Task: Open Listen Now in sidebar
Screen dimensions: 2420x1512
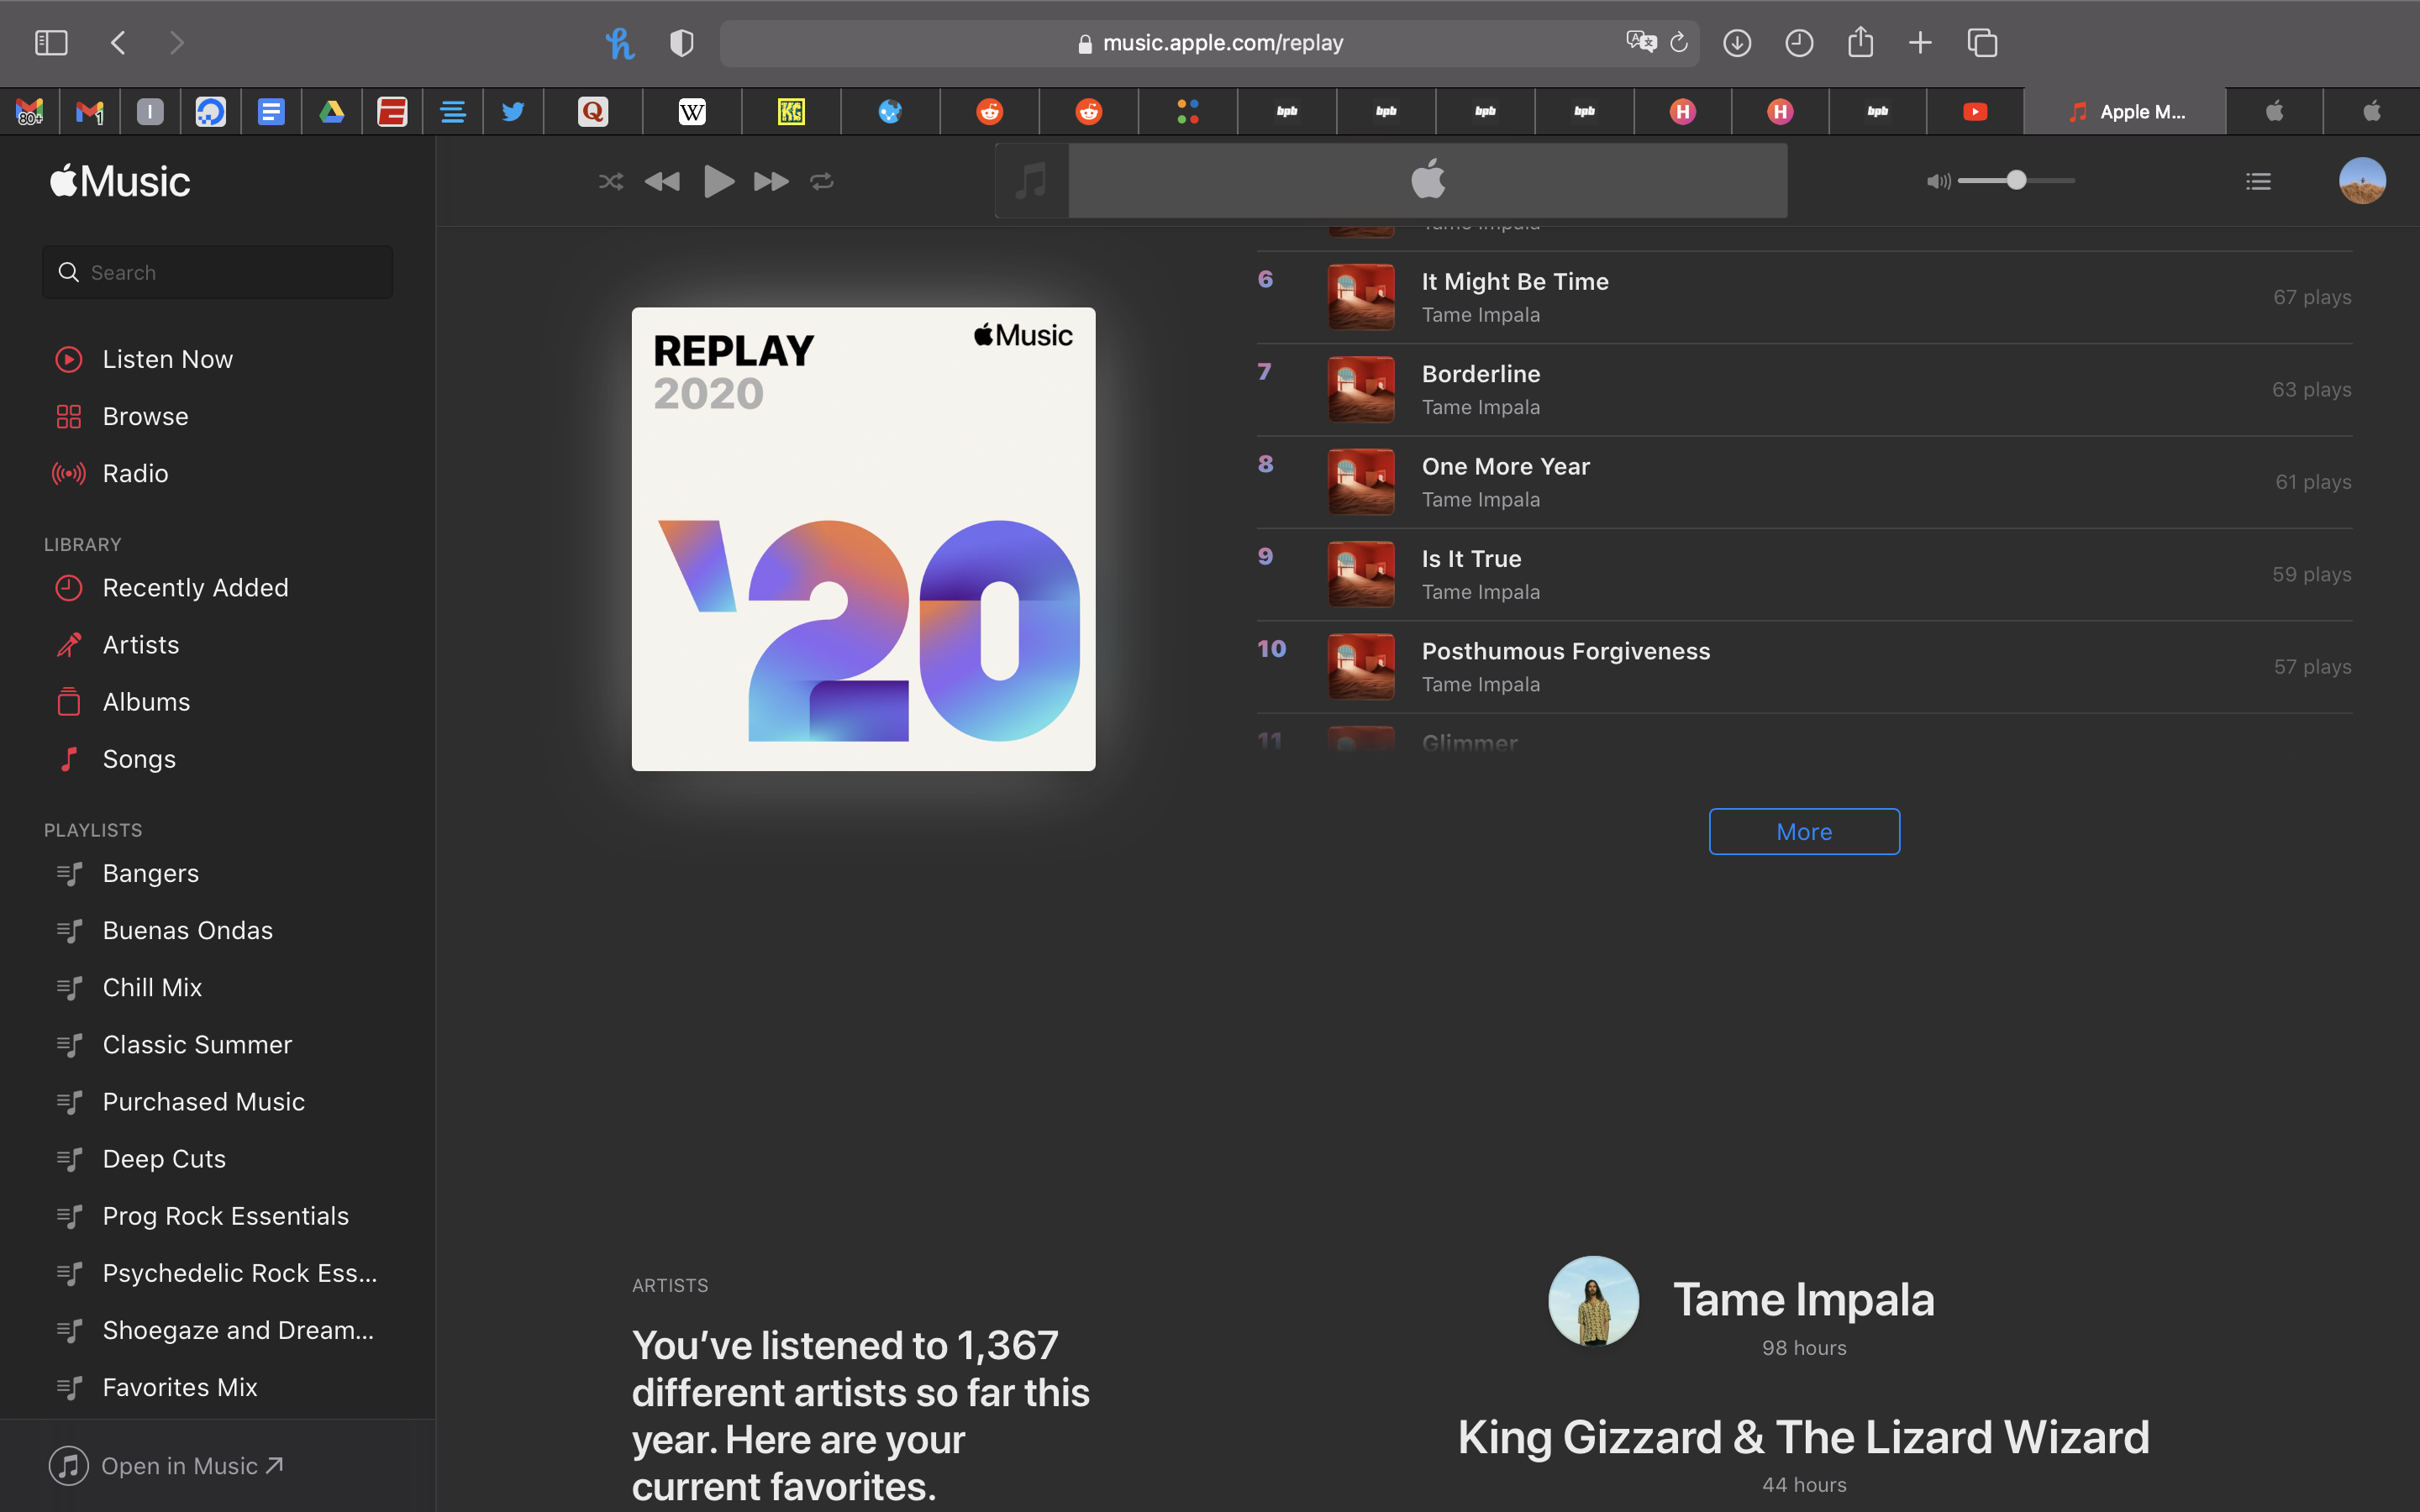Action: pos(167,359)
